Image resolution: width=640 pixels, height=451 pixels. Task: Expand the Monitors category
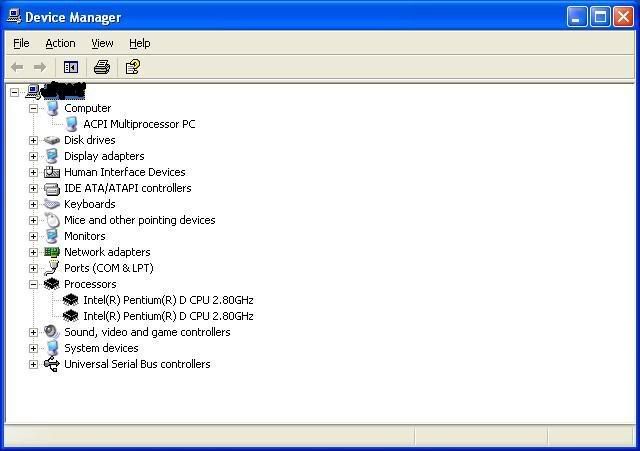pyautogui.click(x=33, y=236)
